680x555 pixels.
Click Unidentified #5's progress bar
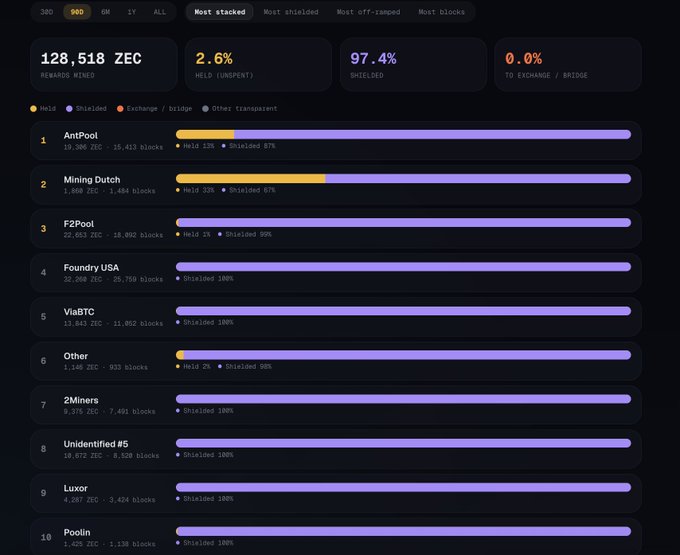coord(404,443)
